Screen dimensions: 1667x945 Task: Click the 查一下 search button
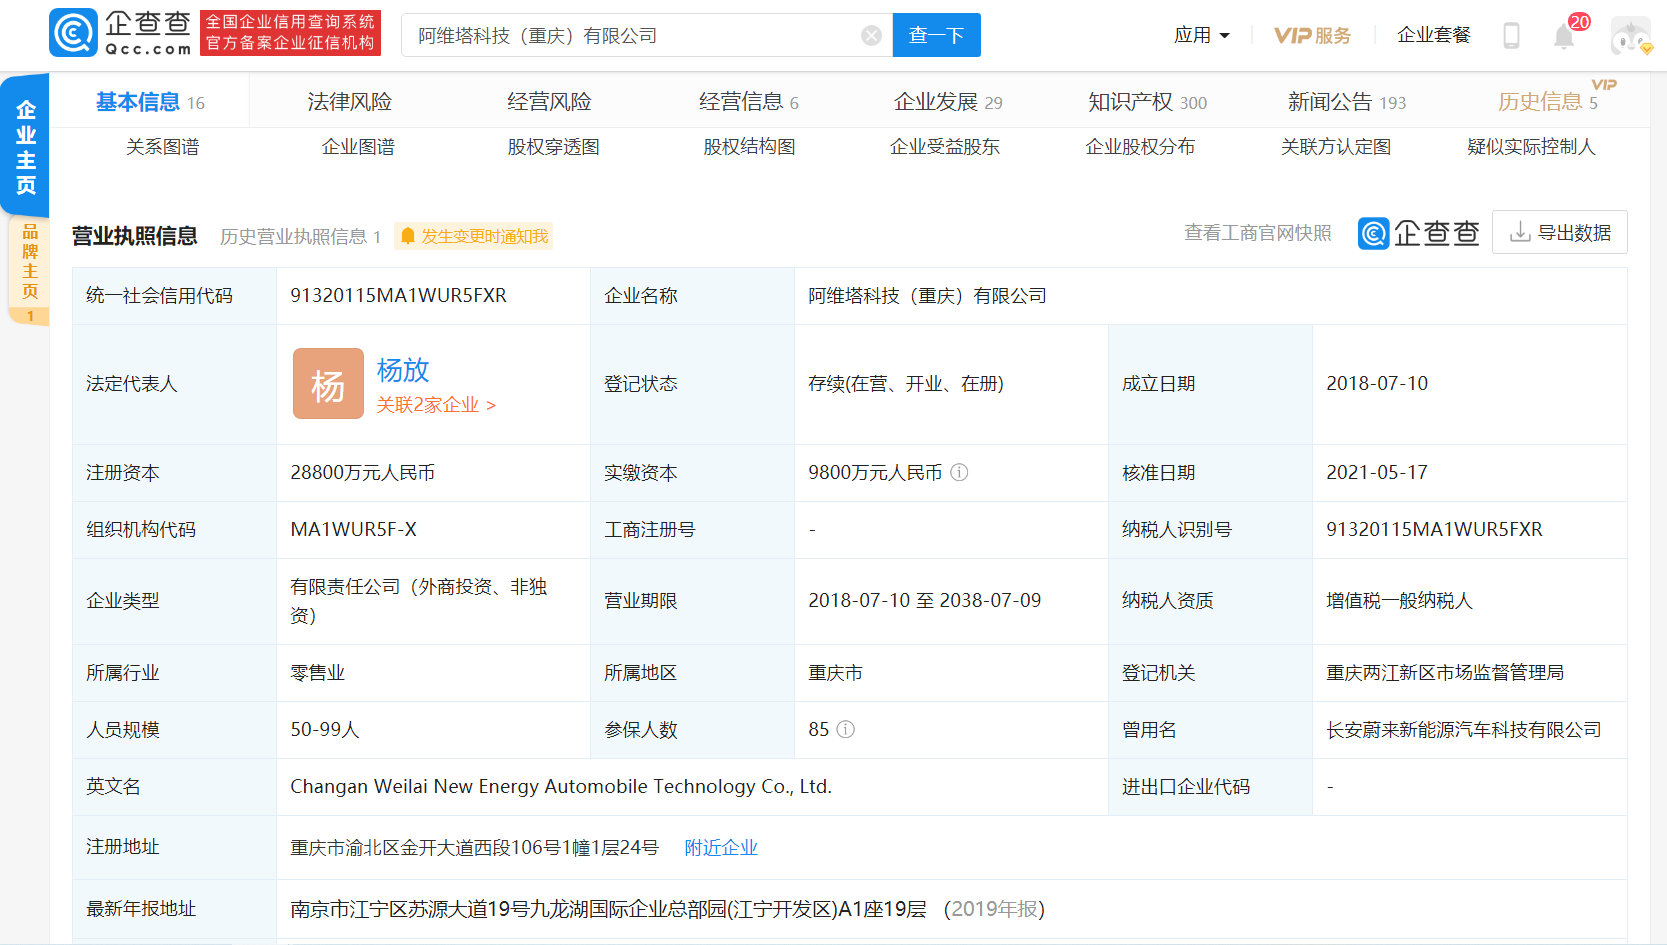pos(936,36)
